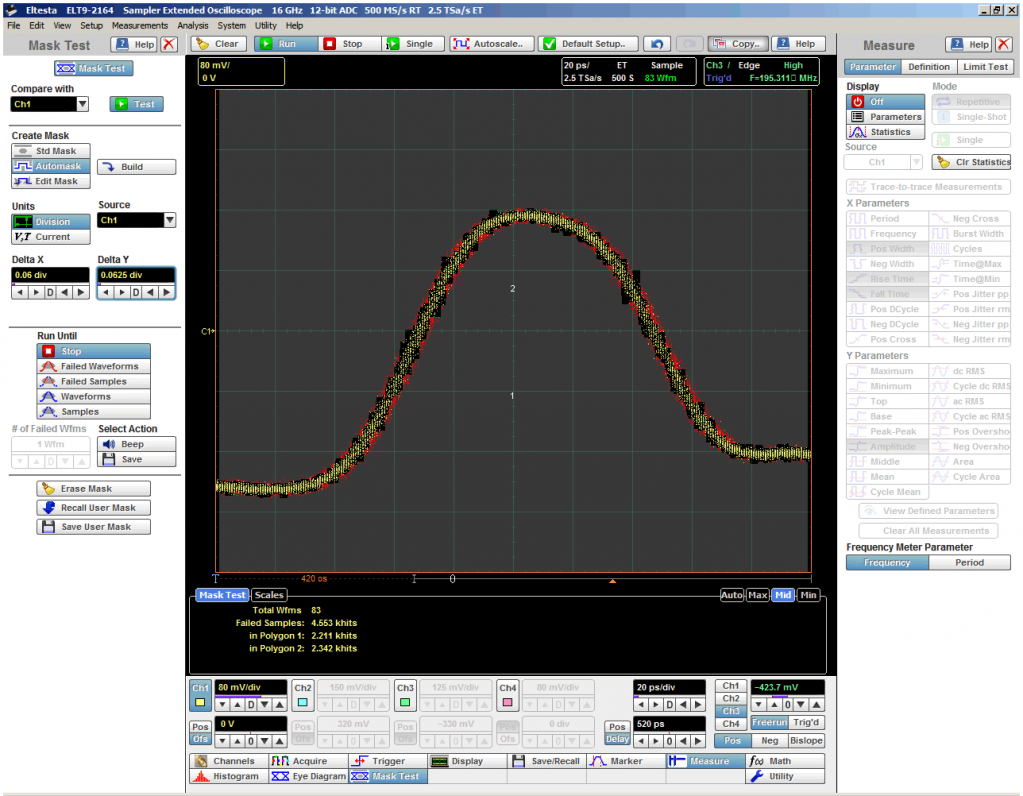Open the mask Source dropdown
1023x796 pixels.
169,220
